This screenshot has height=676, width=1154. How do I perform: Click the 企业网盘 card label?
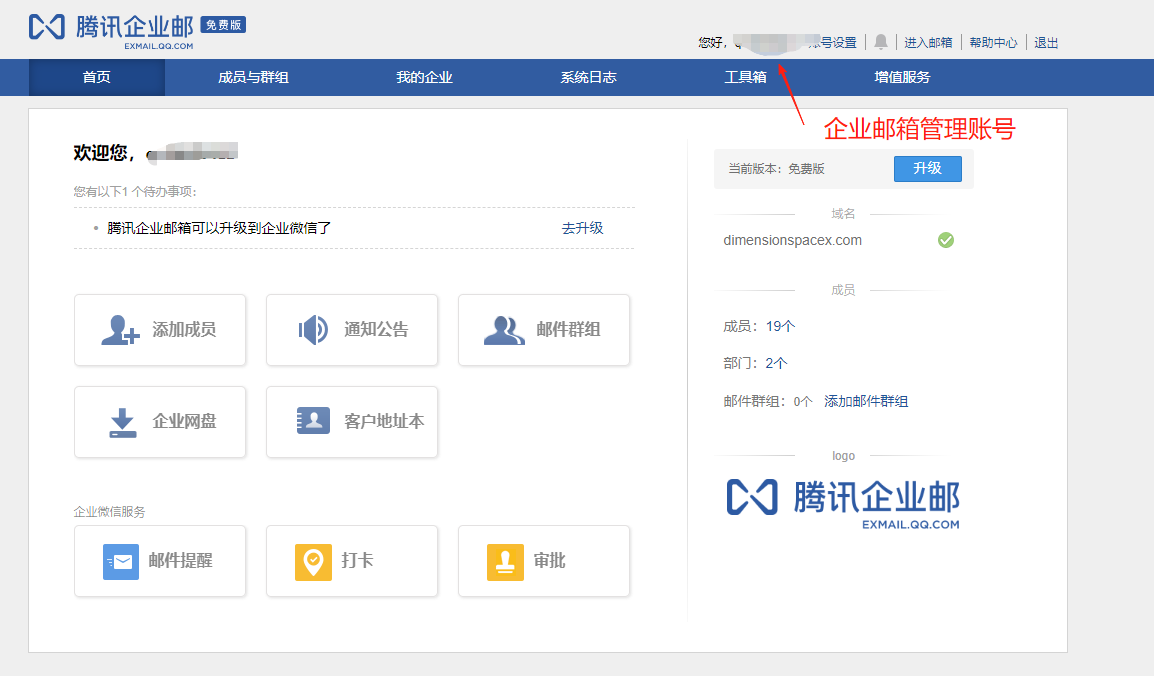pyautogui.click(x=184, y=421)
